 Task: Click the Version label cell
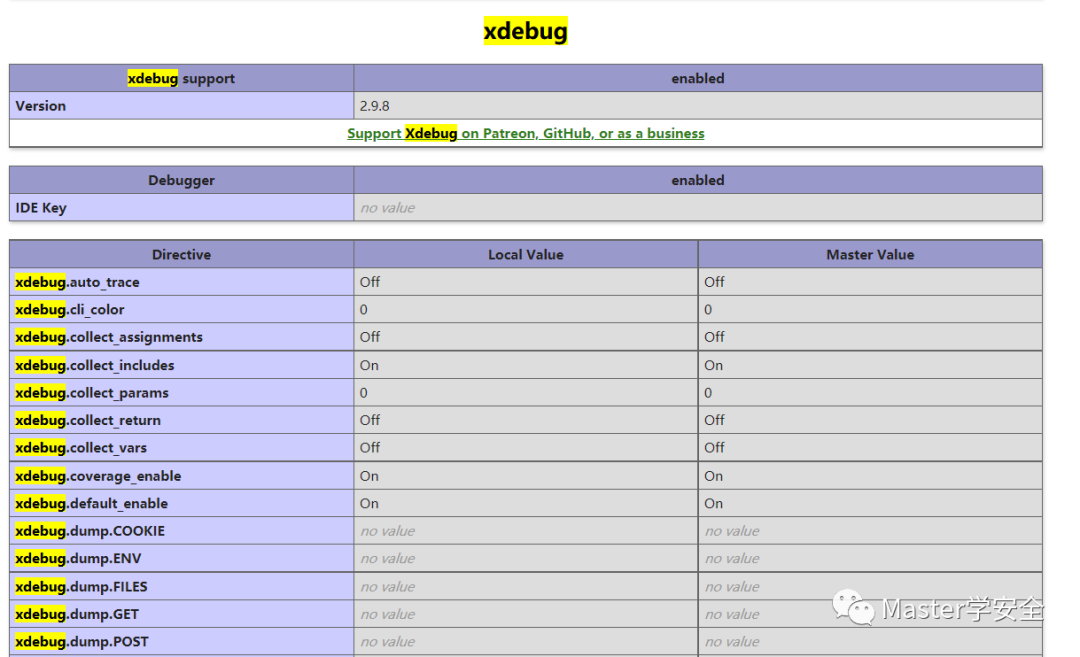click(x=181, y=106)
